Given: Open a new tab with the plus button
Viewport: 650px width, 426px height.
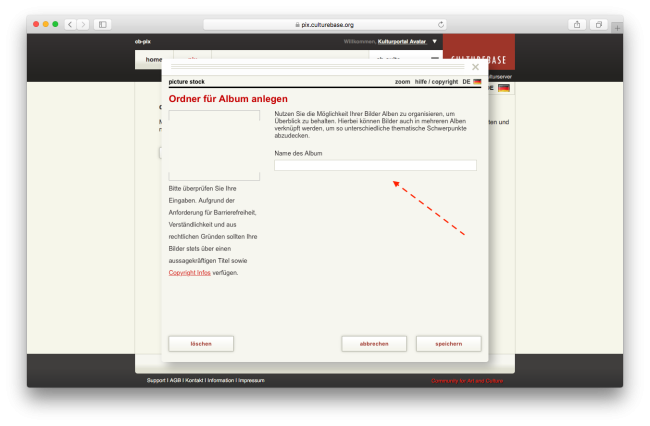Looking at the screenshot, I should coord(616,28).
